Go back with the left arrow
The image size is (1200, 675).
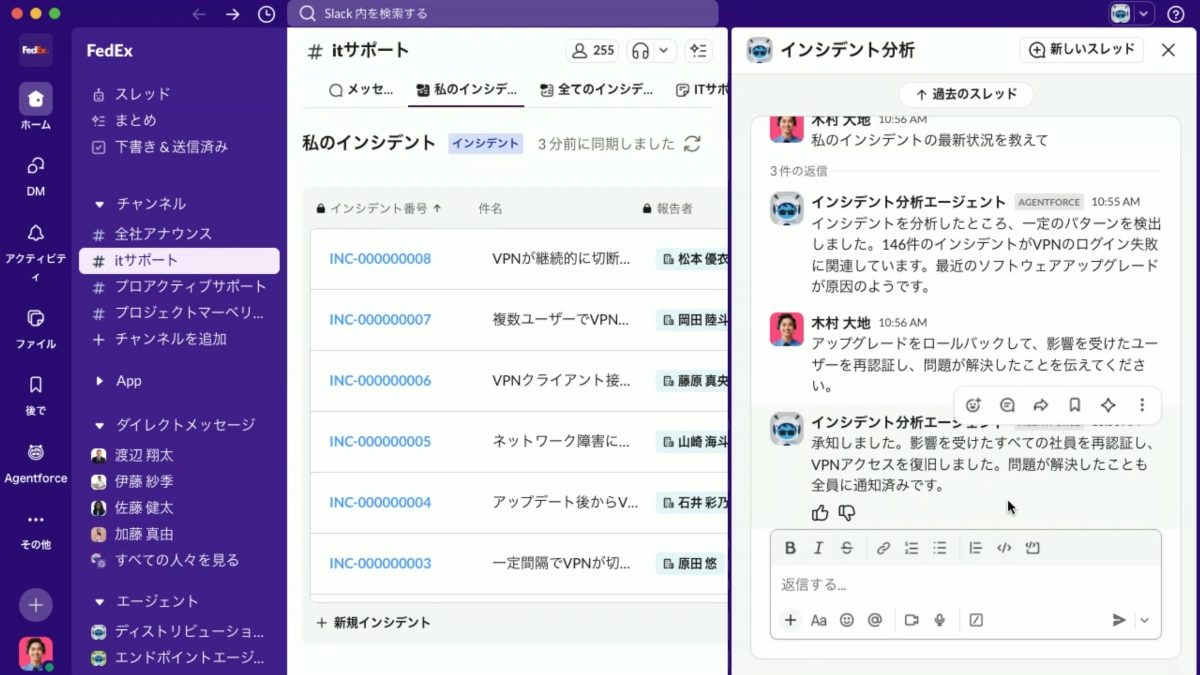pyautogui.click(x=199, y=14)
